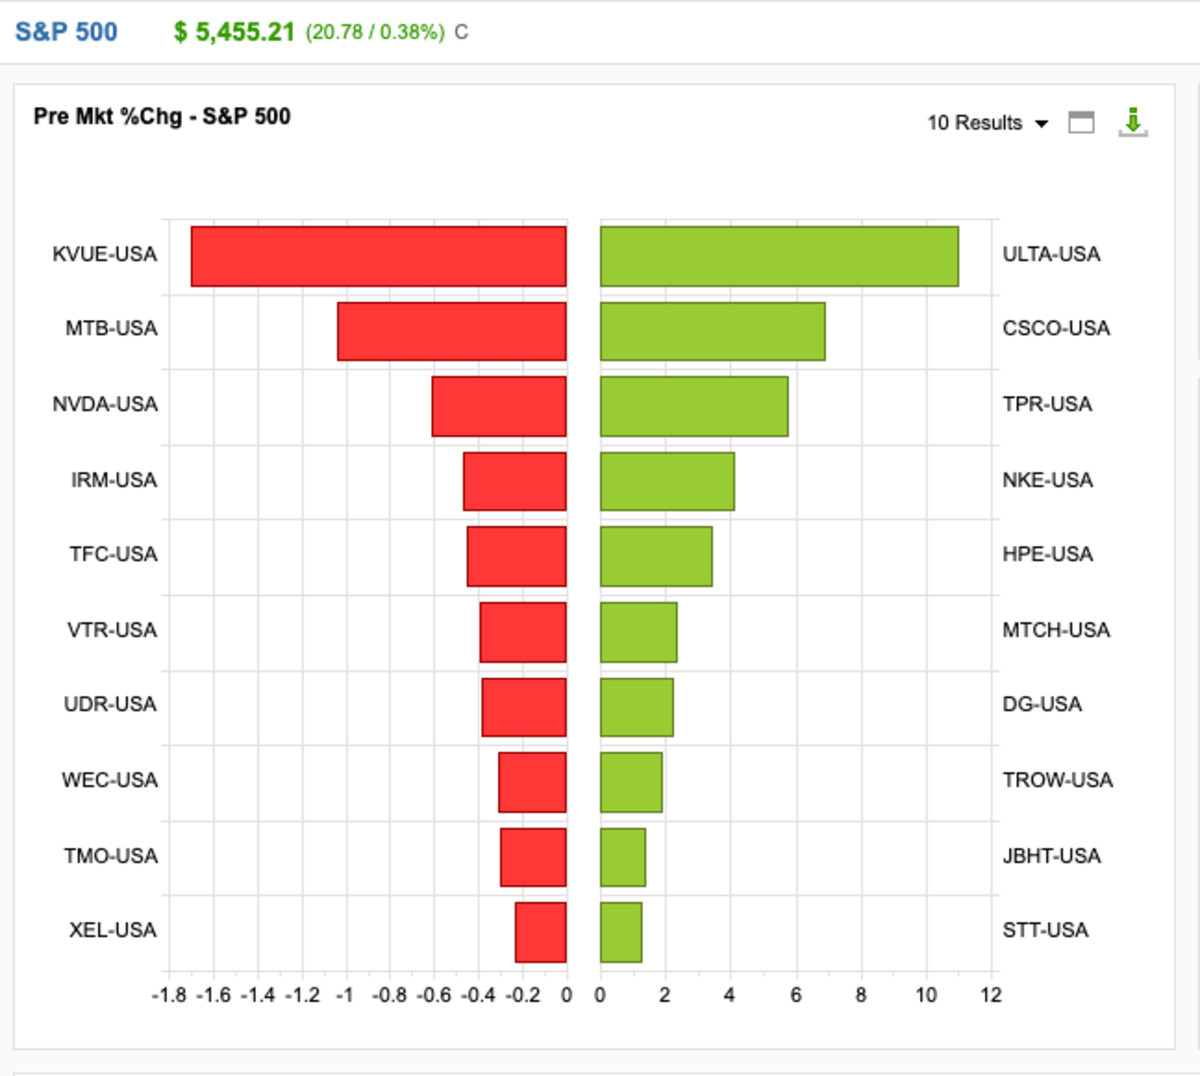Click the TFC-USA ticker label
1200x1076 pixels.
click(113, 554)
